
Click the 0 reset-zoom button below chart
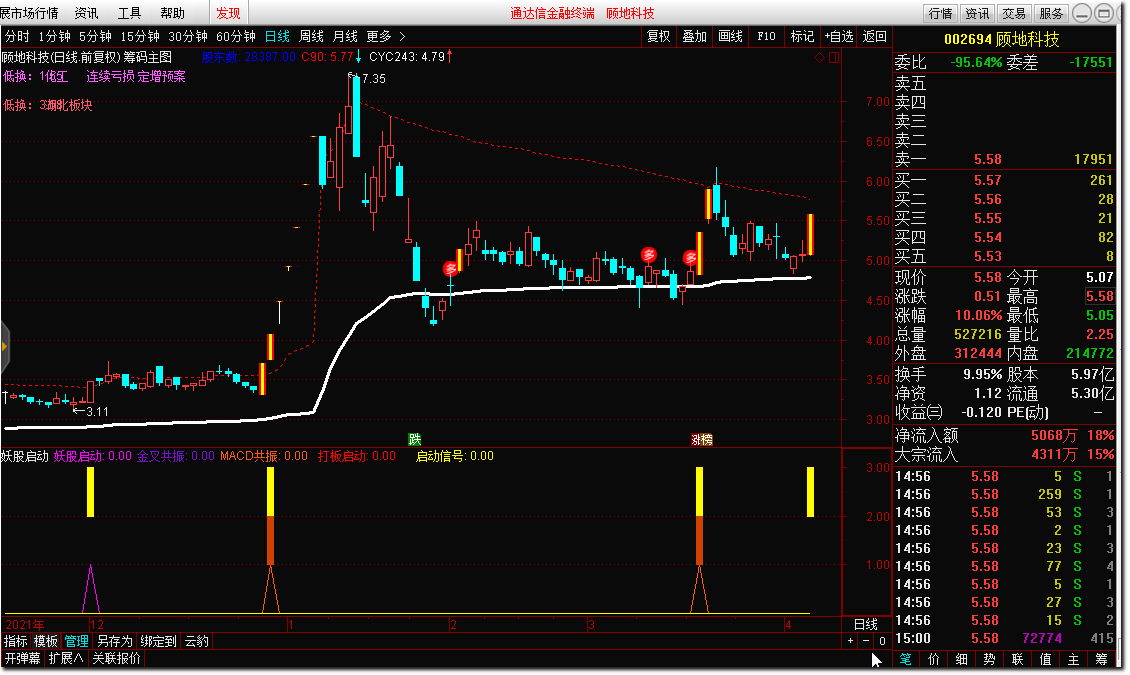pos(882,640)
